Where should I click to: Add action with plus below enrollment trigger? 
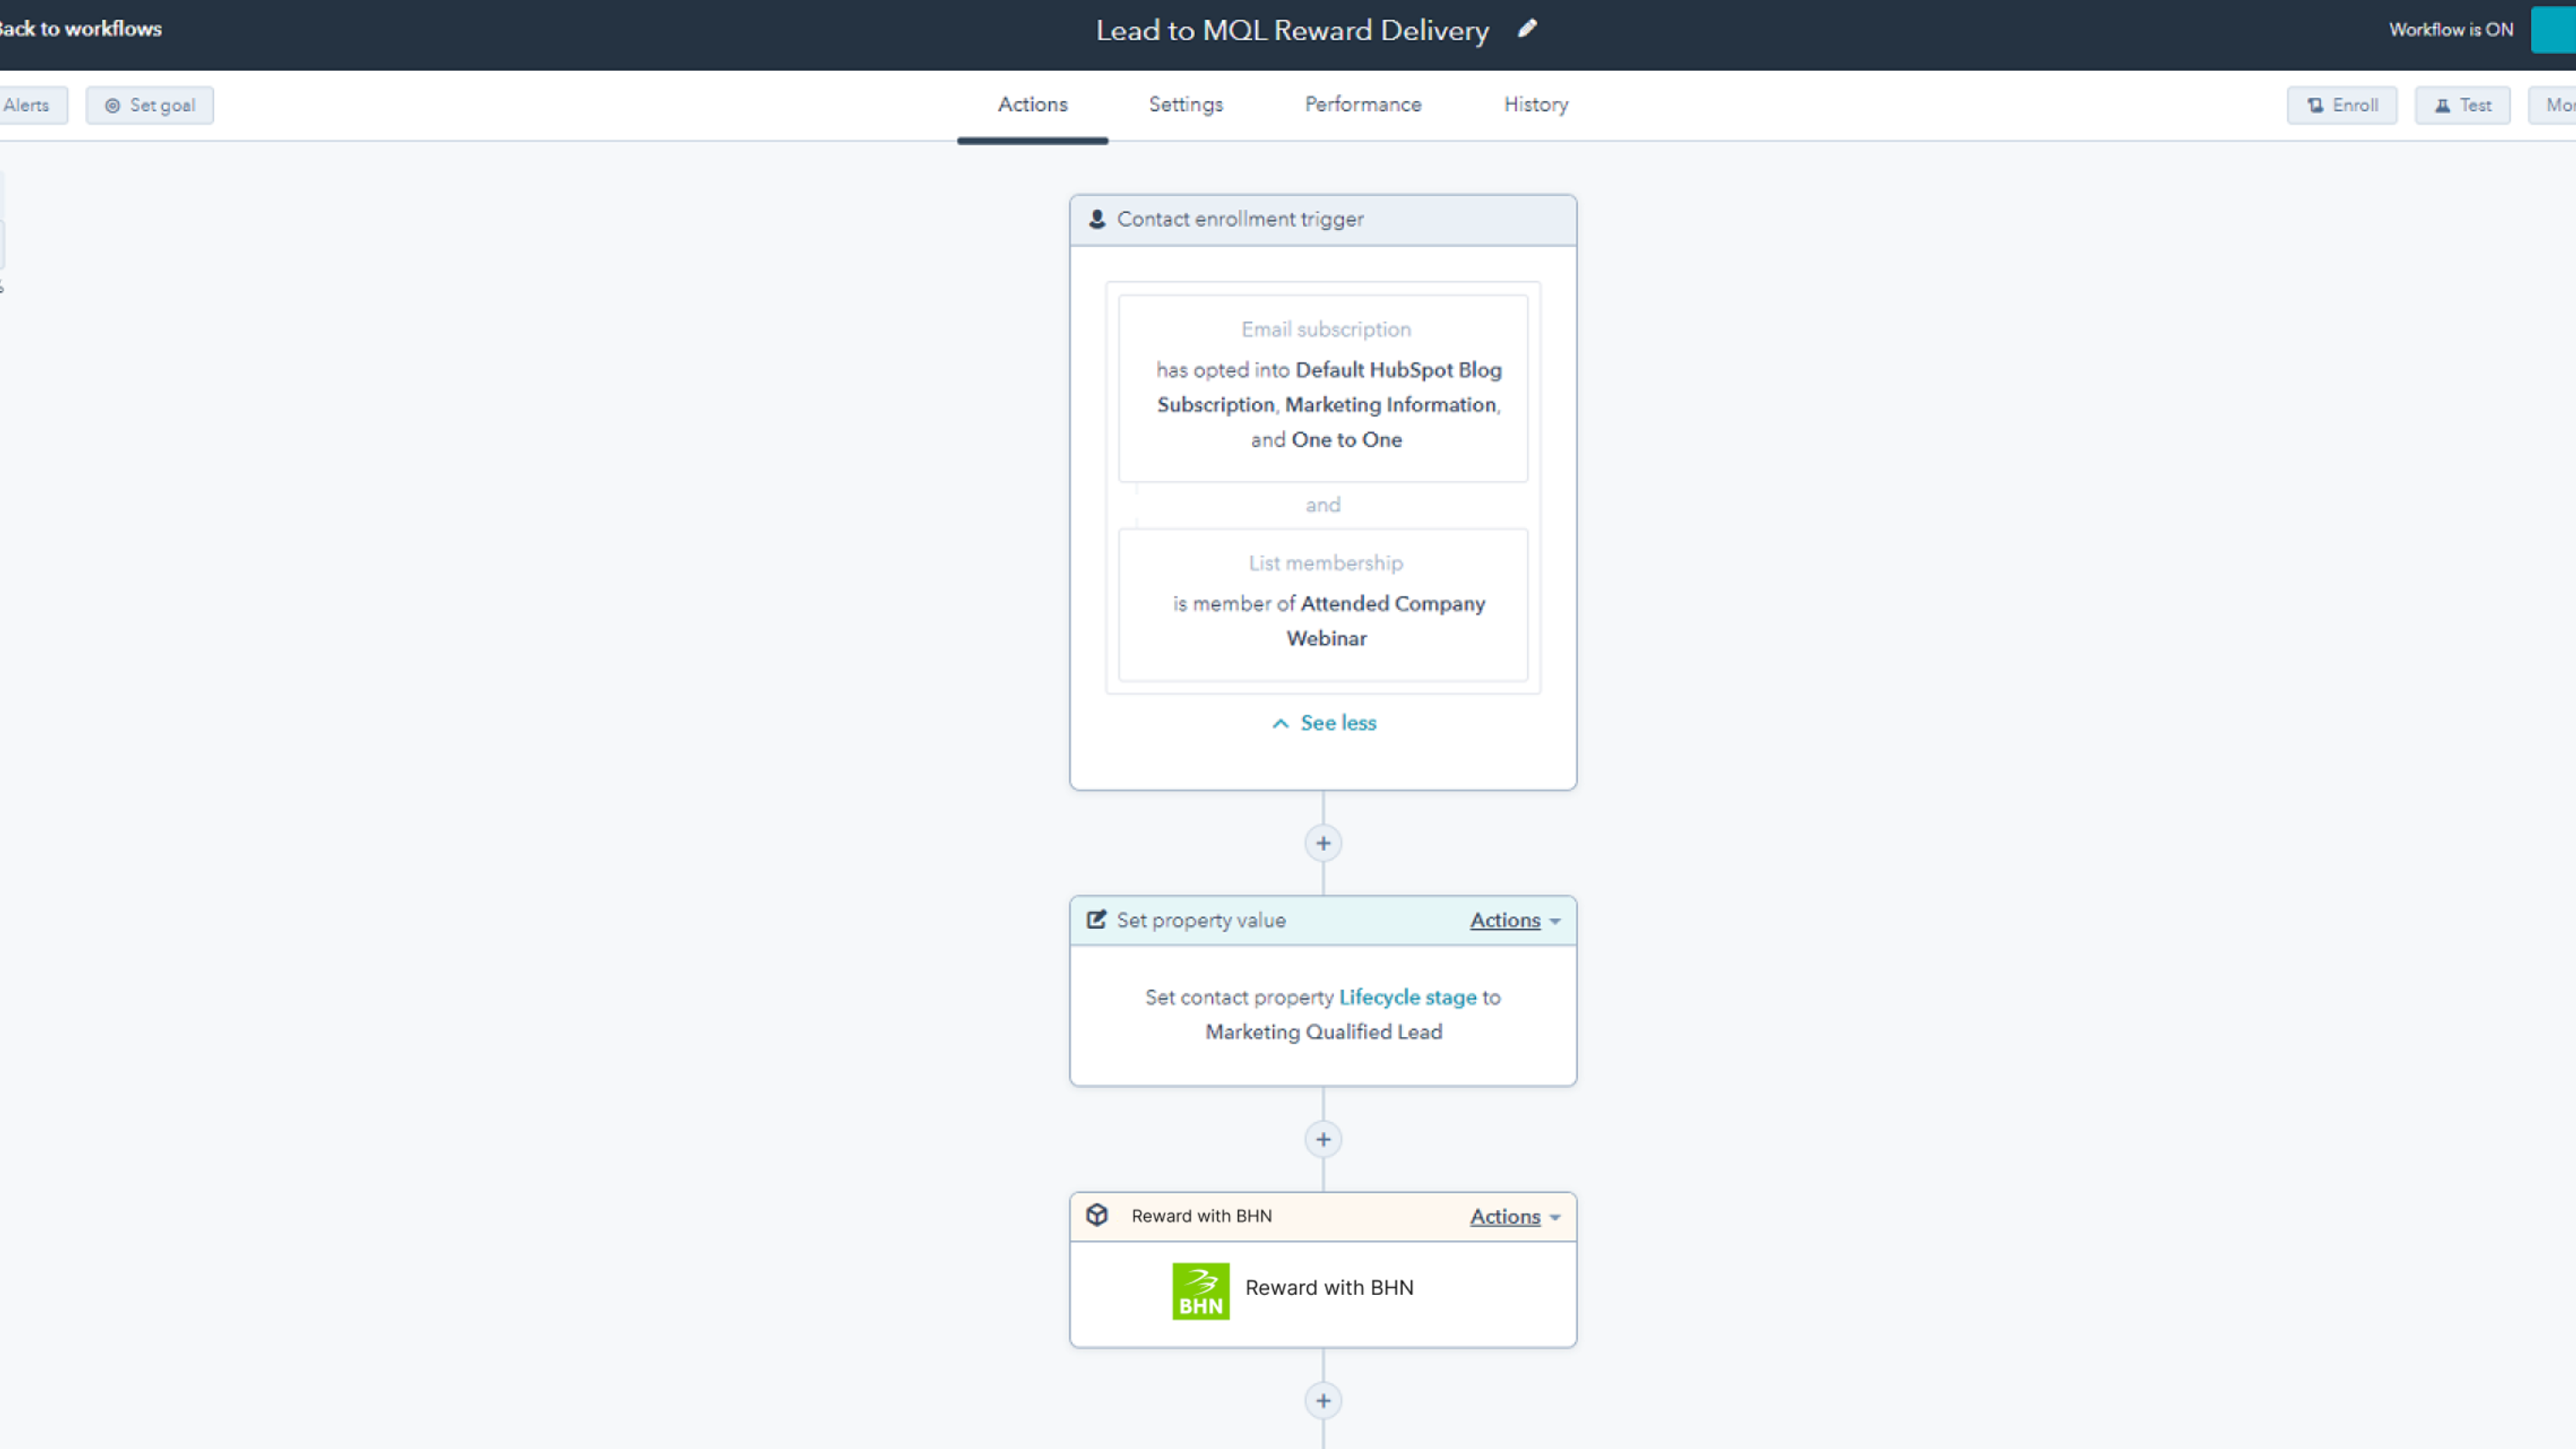[x=1323, y=843]
